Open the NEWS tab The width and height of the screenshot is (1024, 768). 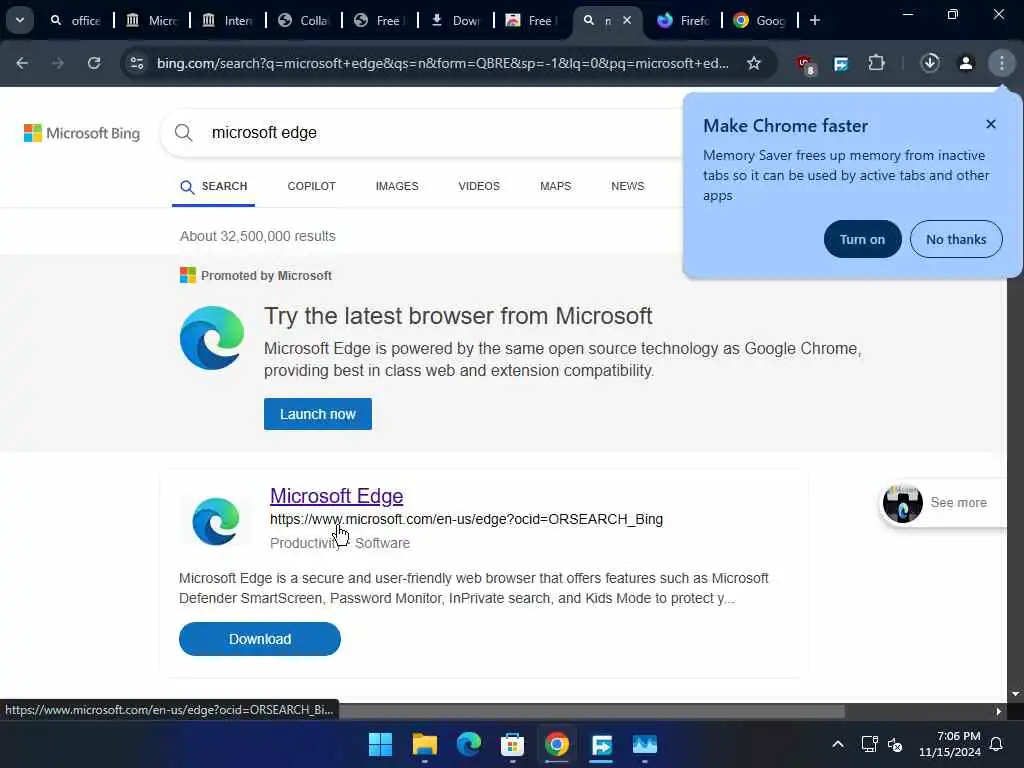click(628, 187)
